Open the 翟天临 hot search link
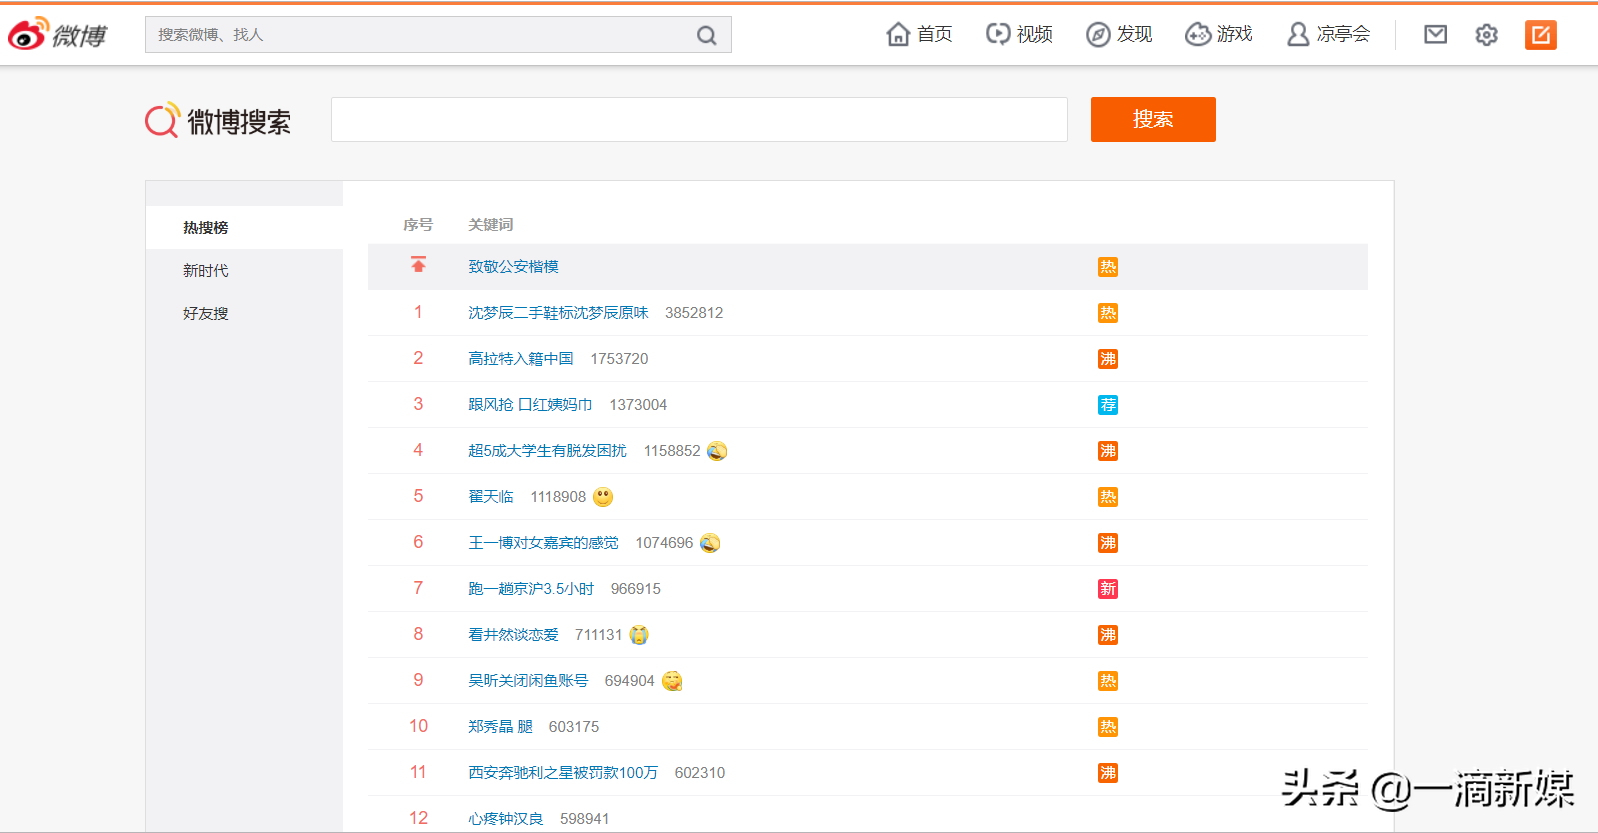Viewport: 1598px width, 833px height. point(491,497)
